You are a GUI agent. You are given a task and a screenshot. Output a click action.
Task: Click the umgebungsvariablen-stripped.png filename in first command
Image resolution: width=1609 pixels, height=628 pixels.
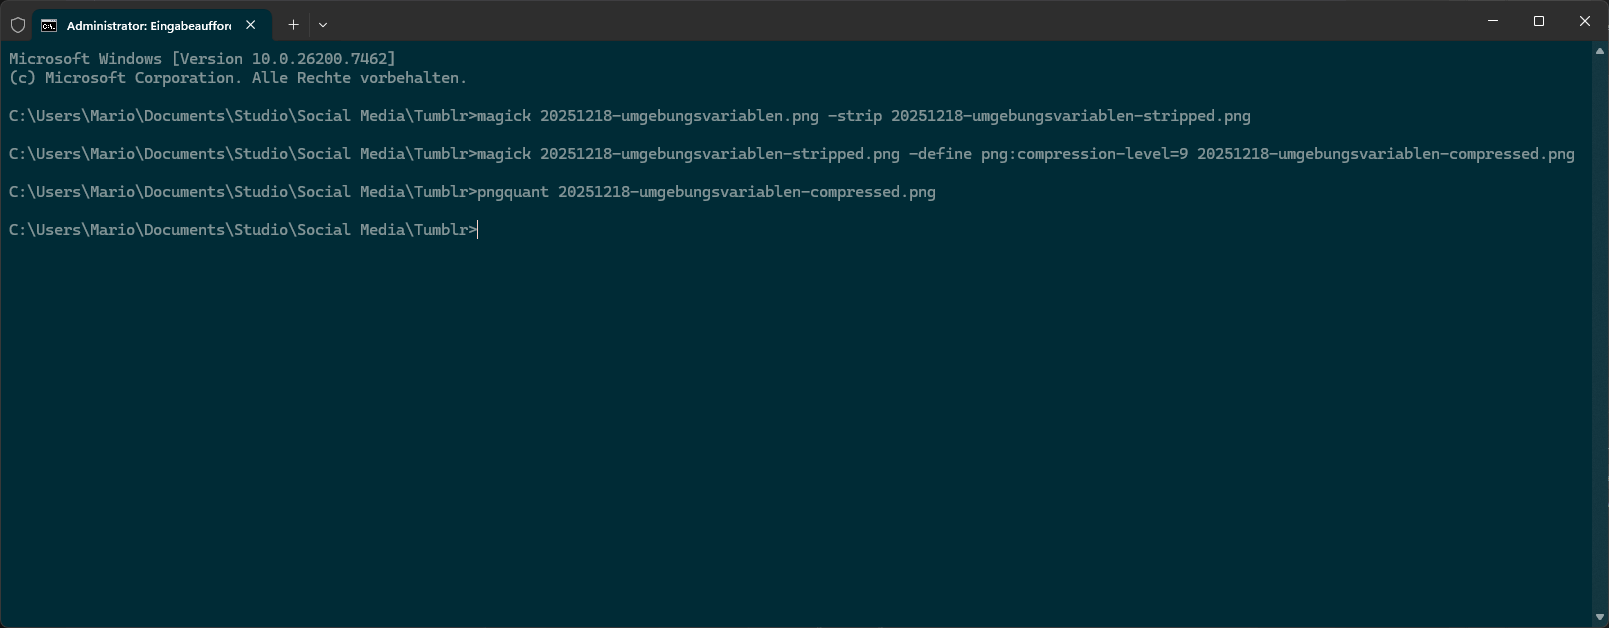(1070, 116)
